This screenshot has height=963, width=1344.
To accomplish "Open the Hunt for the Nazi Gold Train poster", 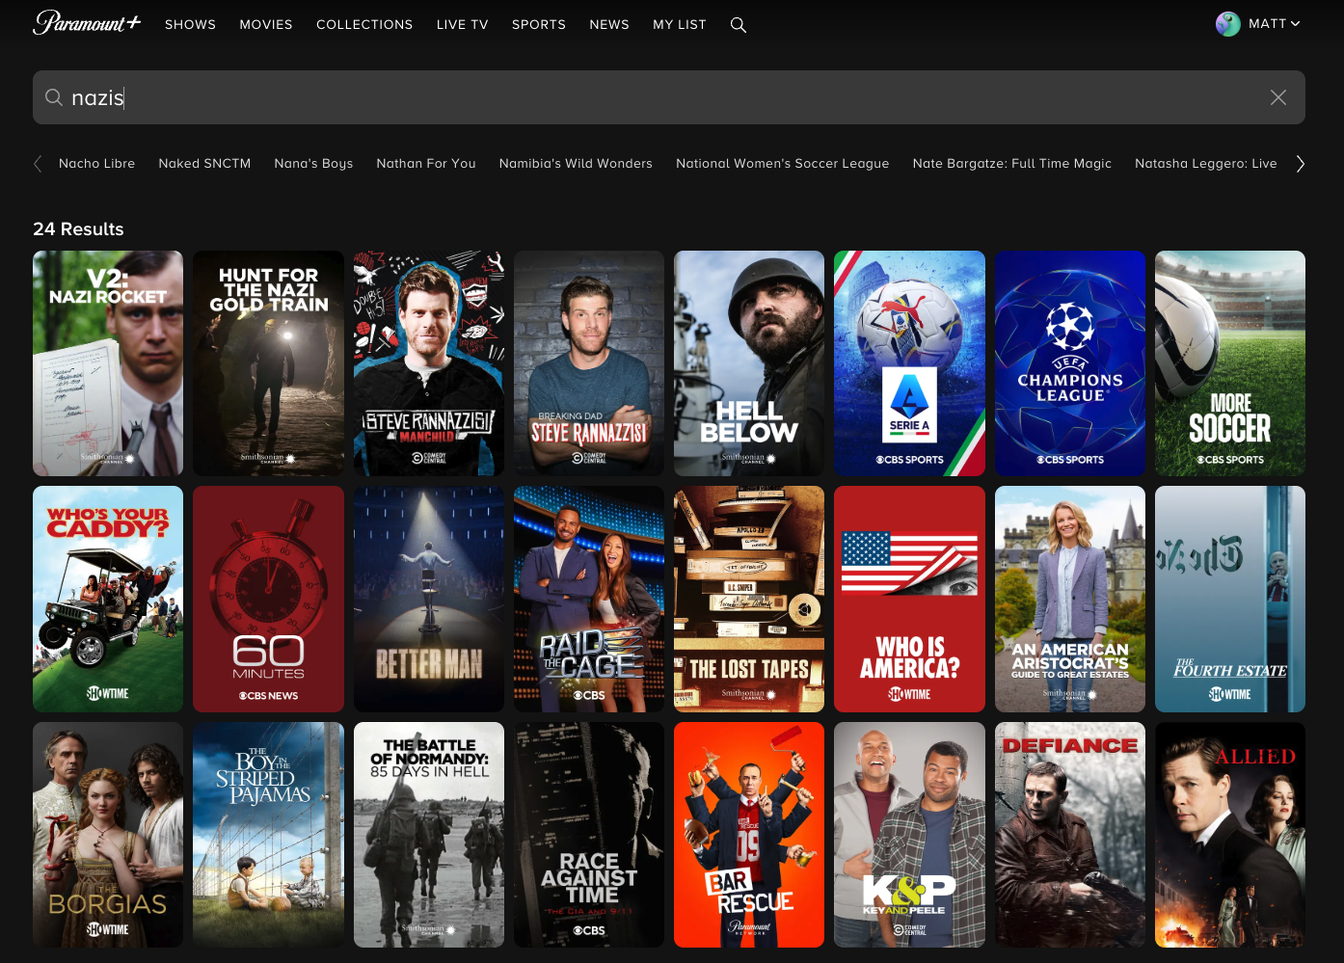I will [268, 363].
